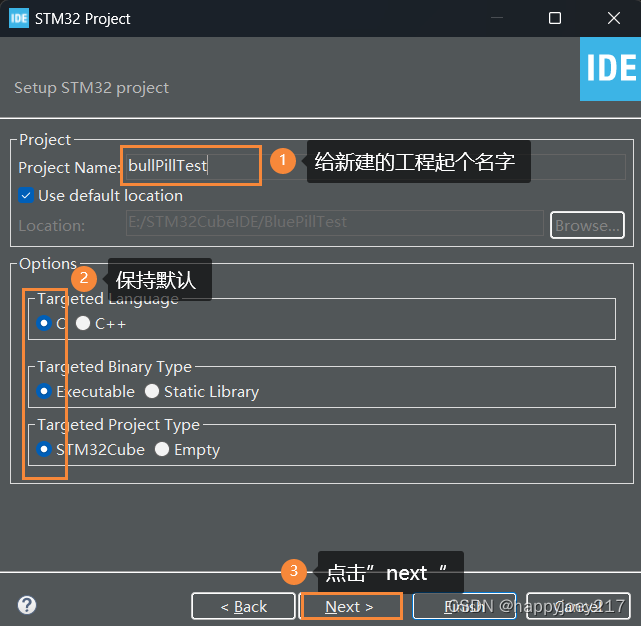Choose the Executable binary type

pyautogui.click(x=44, y=391)
